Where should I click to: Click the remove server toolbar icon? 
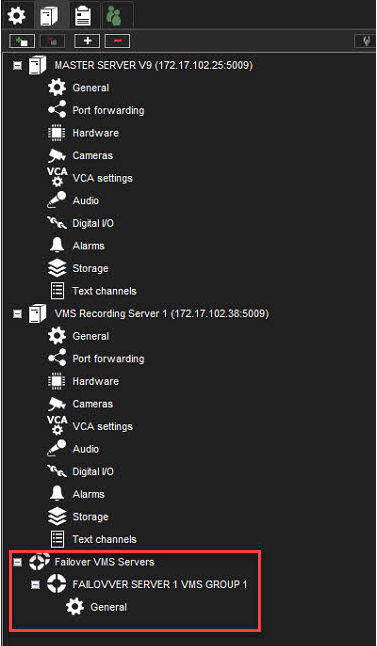[x=52, y=41]
